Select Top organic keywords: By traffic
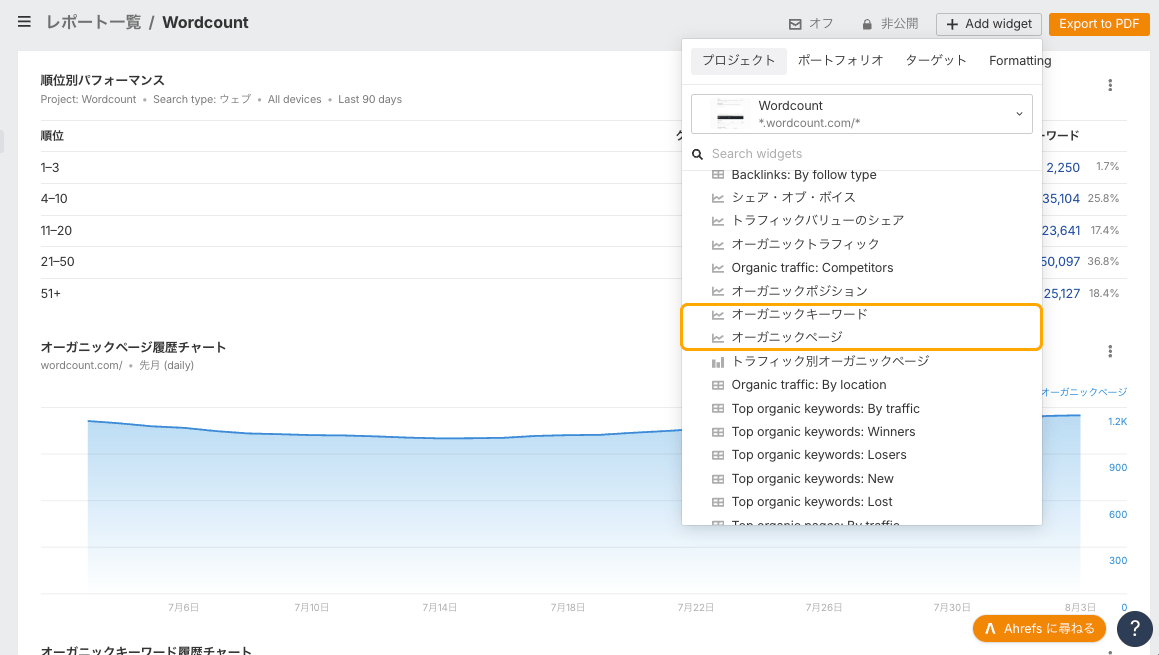1159x655 pixels. pyautogui.click(x=825, y=409)
